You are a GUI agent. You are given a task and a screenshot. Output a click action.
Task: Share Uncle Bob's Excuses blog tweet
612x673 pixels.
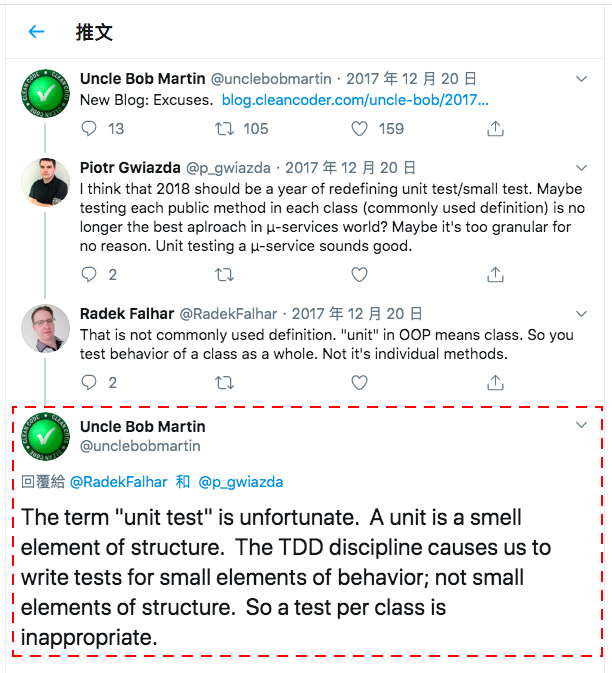pos(495,128)
